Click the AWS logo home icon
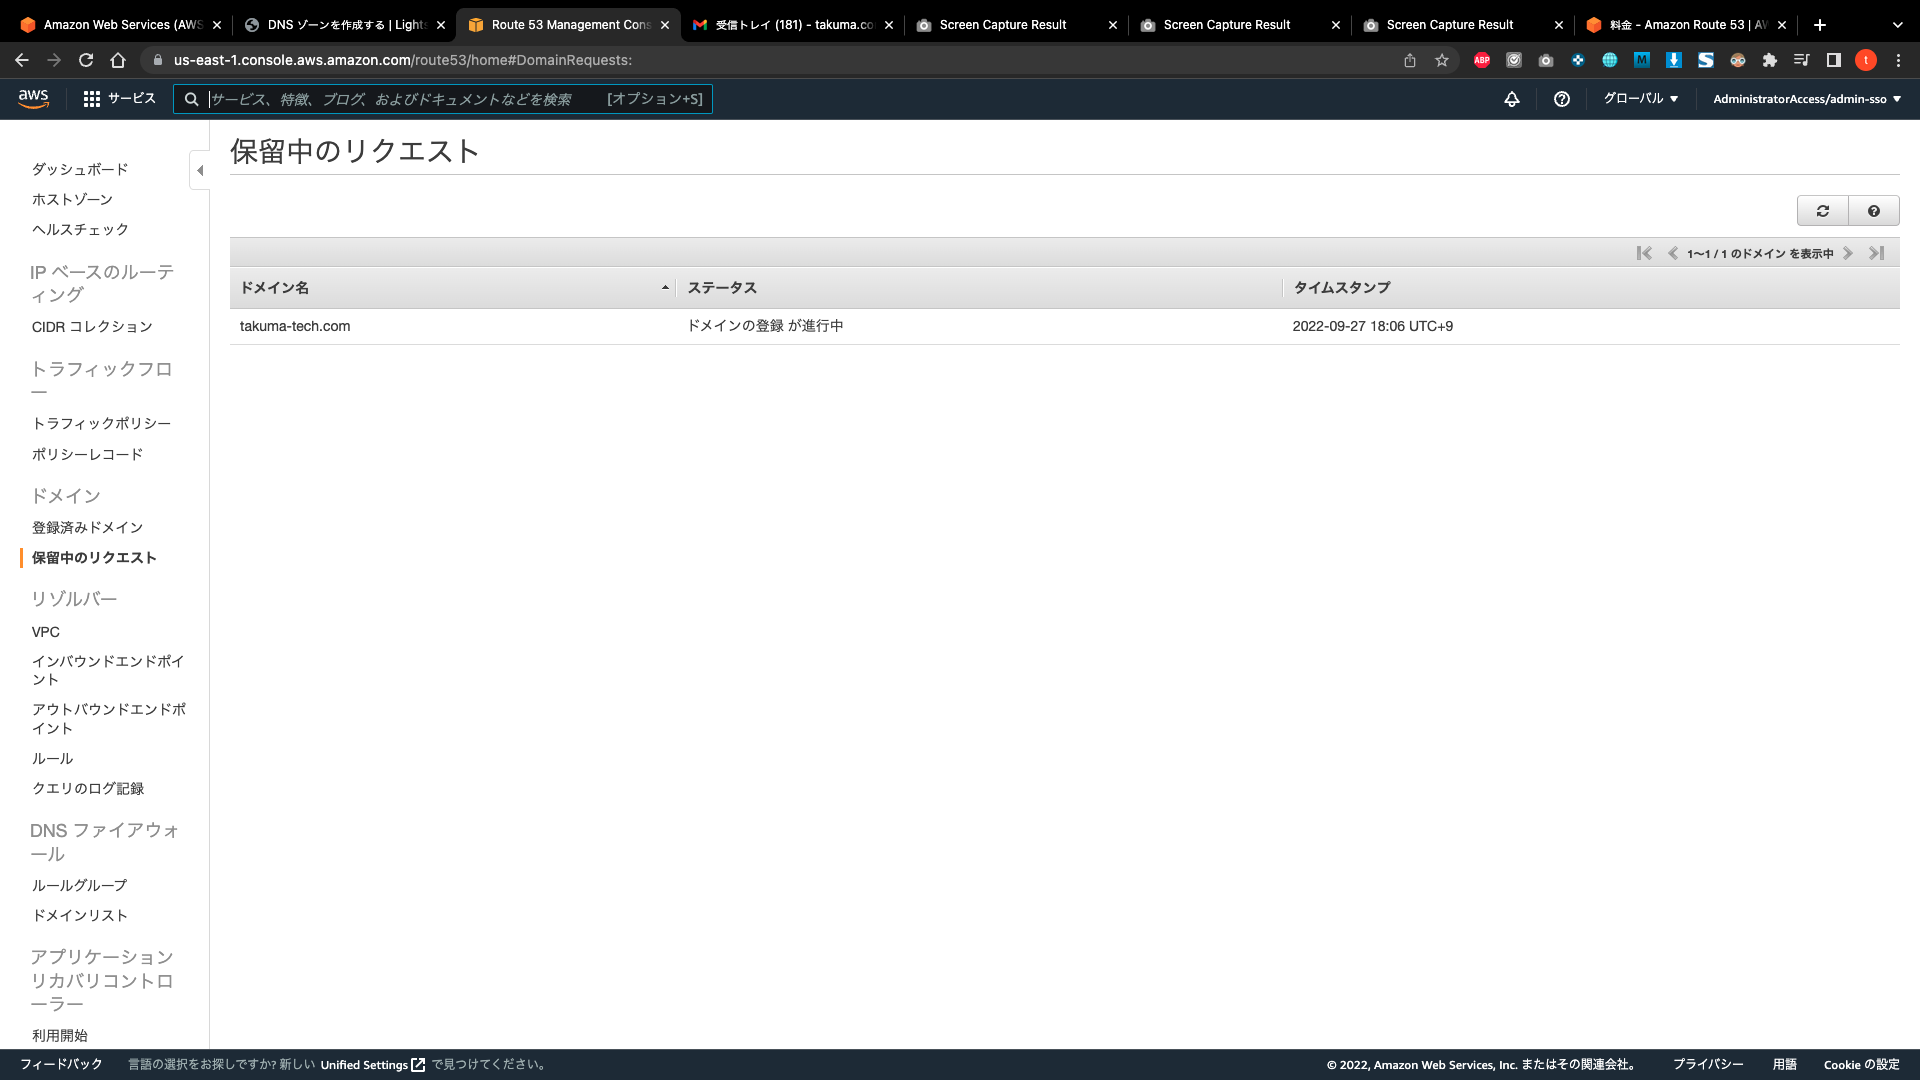 (x=33, y=98)
